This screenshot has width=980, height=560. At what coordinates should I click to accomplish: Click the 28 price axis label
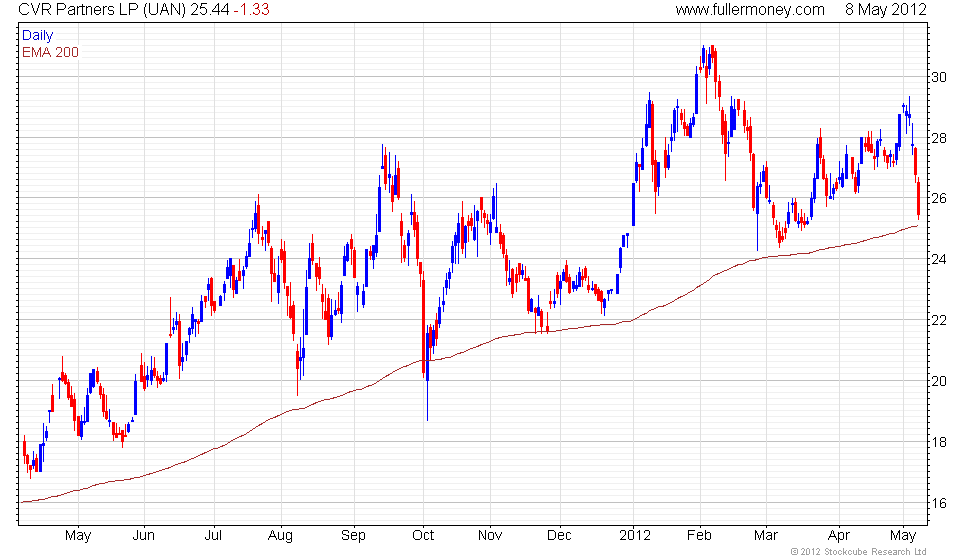(939, 138)
